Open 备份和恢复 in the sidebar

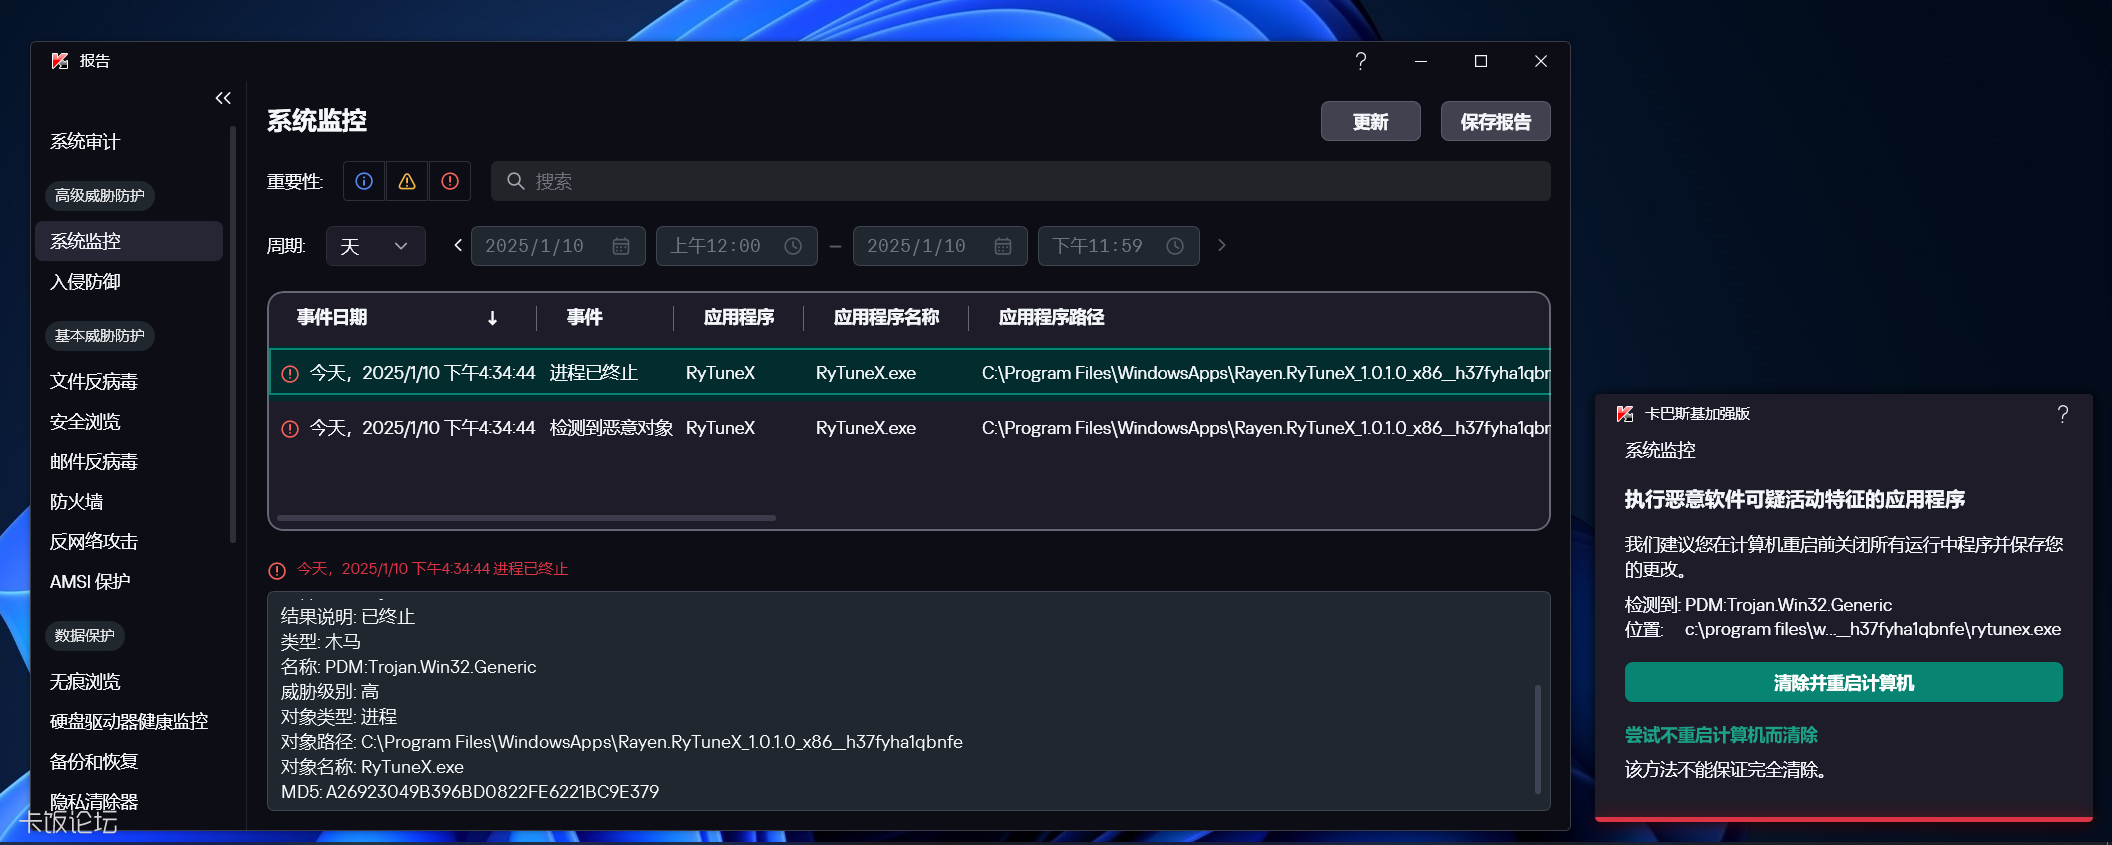pyautogui.click(x=94, y=761)
